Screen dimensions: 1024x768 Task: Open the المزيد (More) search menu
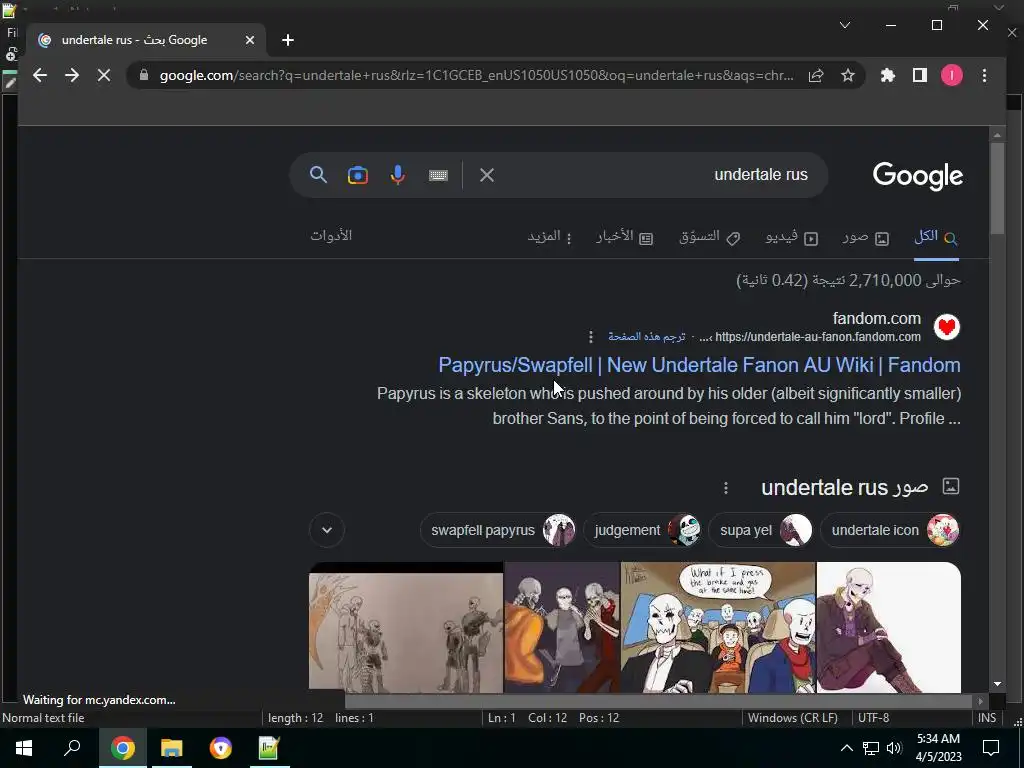550,236
